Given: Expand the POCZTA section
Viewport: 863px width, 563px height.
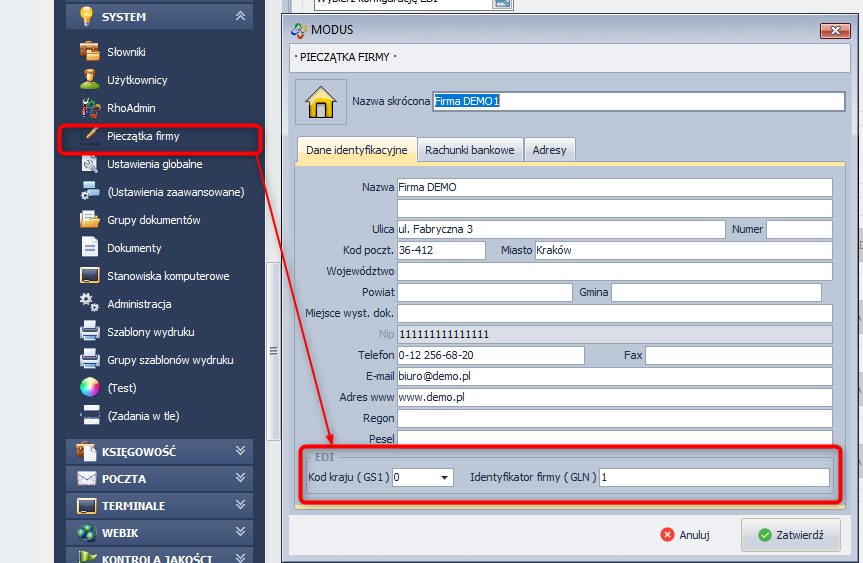Looking at the screenshot, I should click(x=239, y=479).
